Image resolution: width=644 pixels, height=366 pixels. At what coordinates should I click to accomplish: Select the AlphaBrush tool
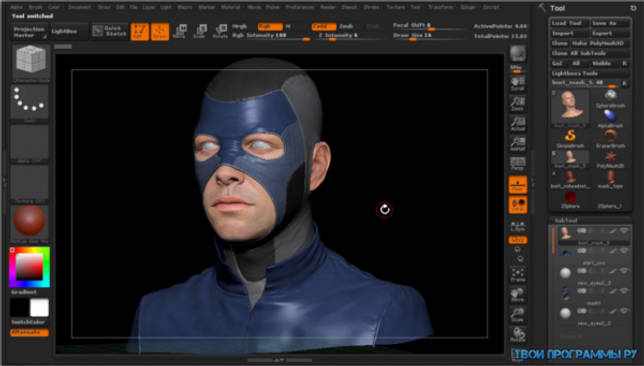click(x=610, y=119)
